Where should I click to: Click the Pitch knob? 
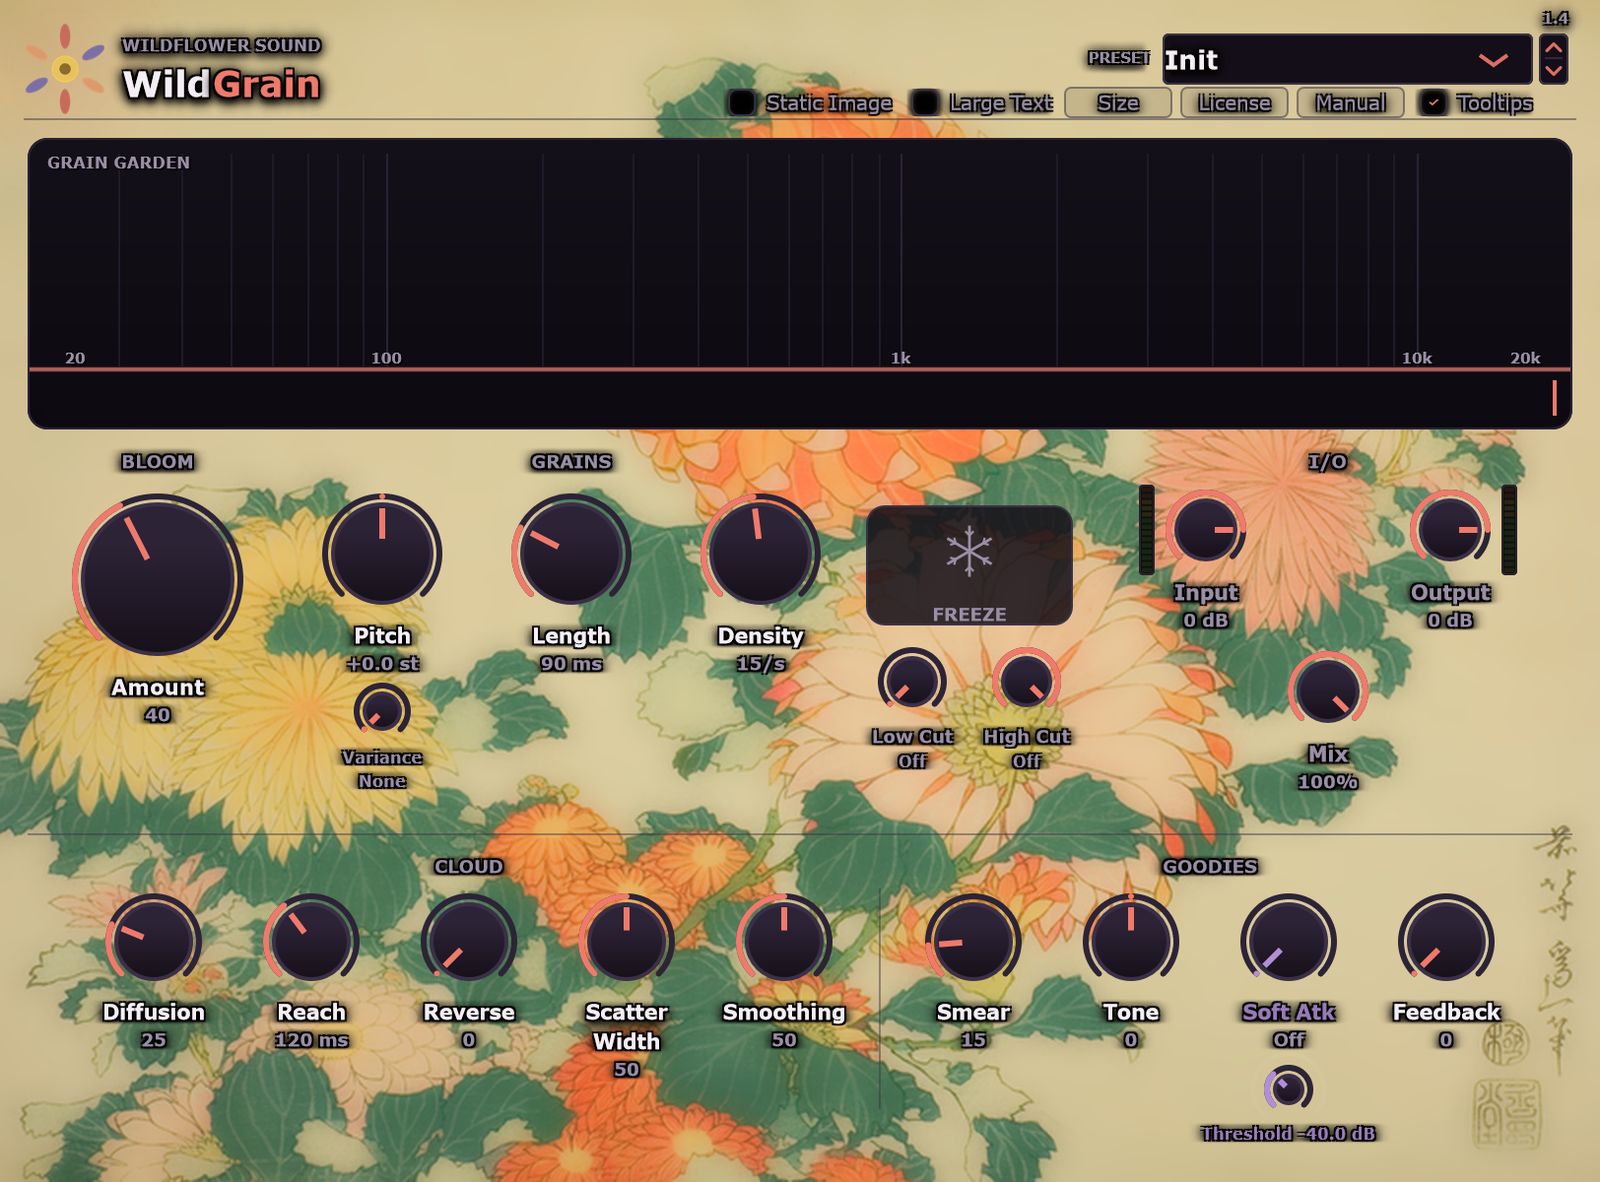382,552
